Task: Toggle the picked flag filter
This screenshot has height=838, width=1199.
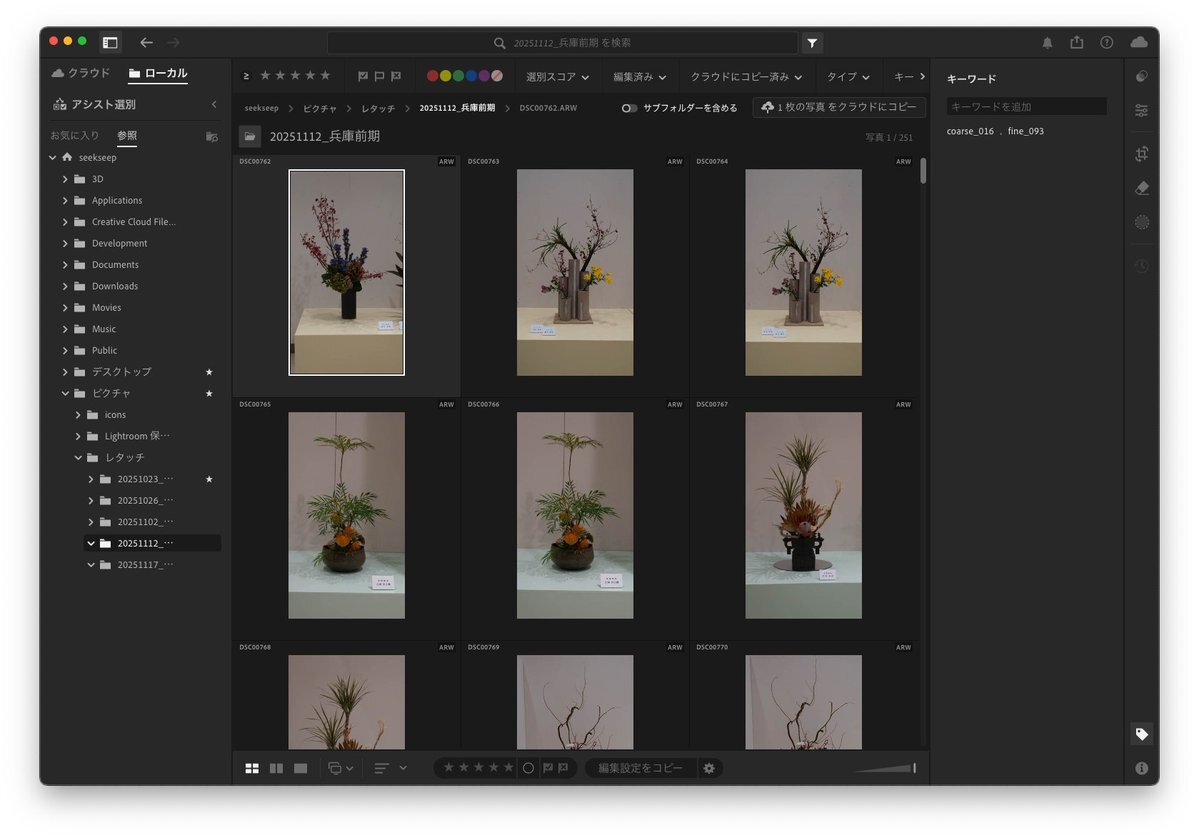Action: tap(363, 76)
